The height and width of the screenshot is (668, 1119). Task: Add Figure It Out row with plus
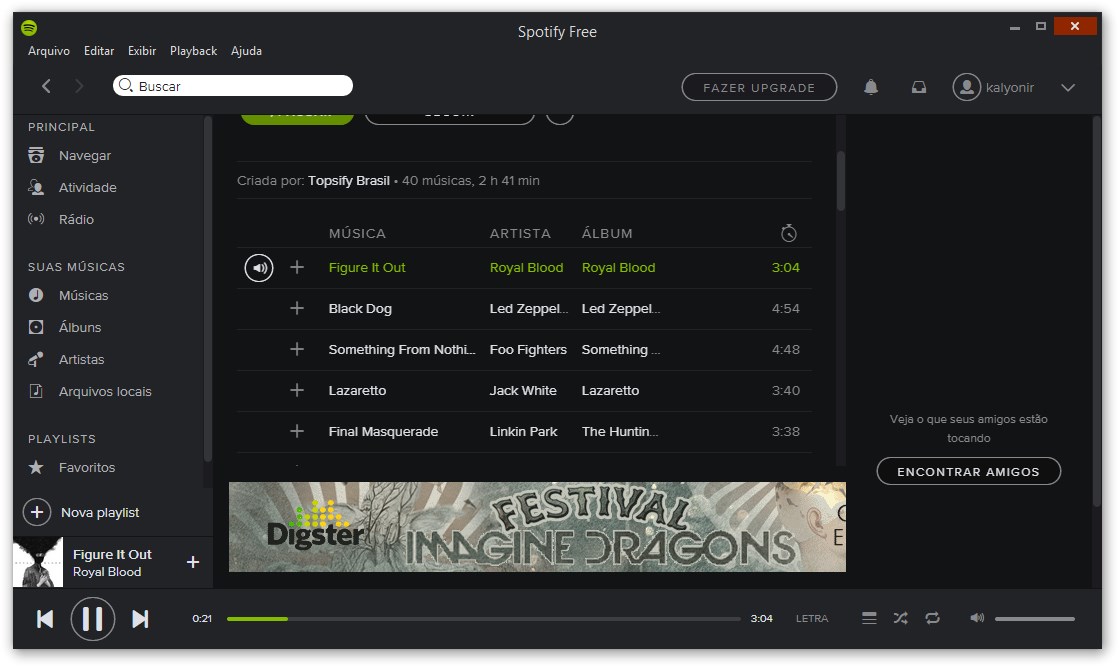(x=297, y=268)
